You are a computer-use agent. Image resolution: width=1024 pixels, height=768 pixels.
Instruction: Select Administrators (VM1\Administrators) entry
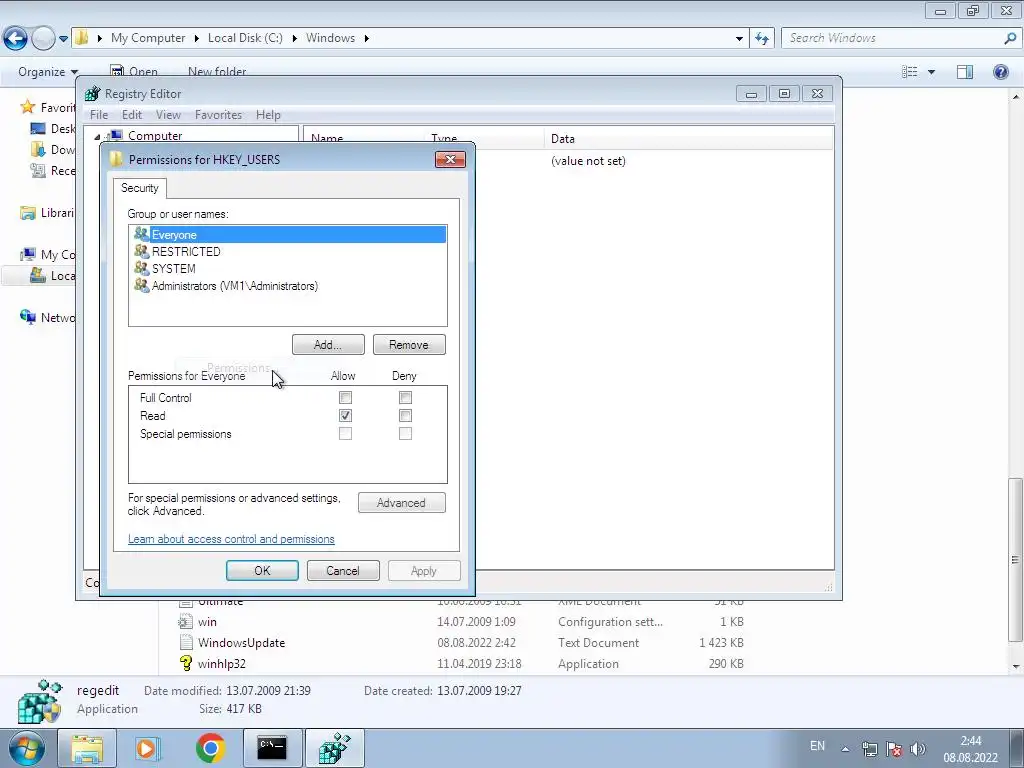(x=288, y=285)
